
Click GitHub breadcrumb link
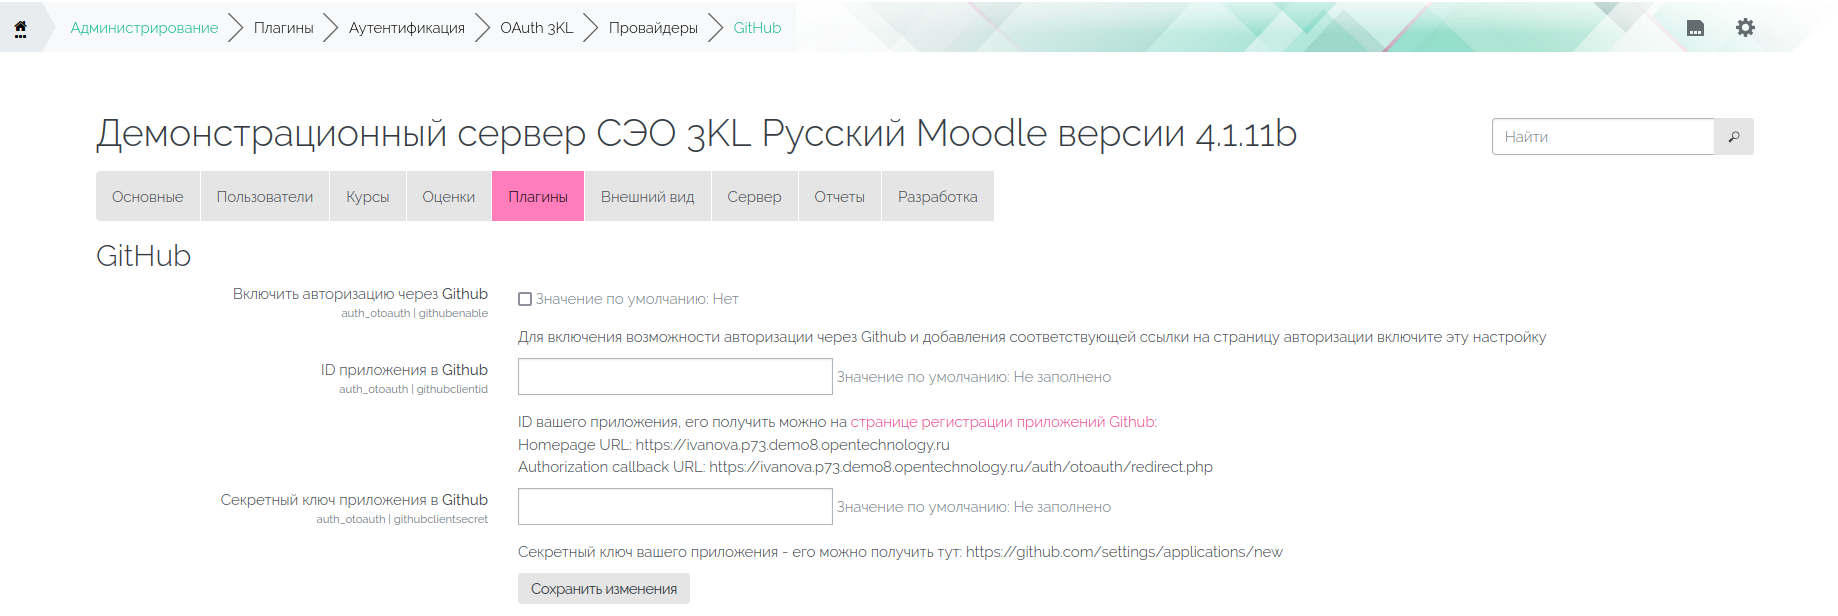point(757,28)
